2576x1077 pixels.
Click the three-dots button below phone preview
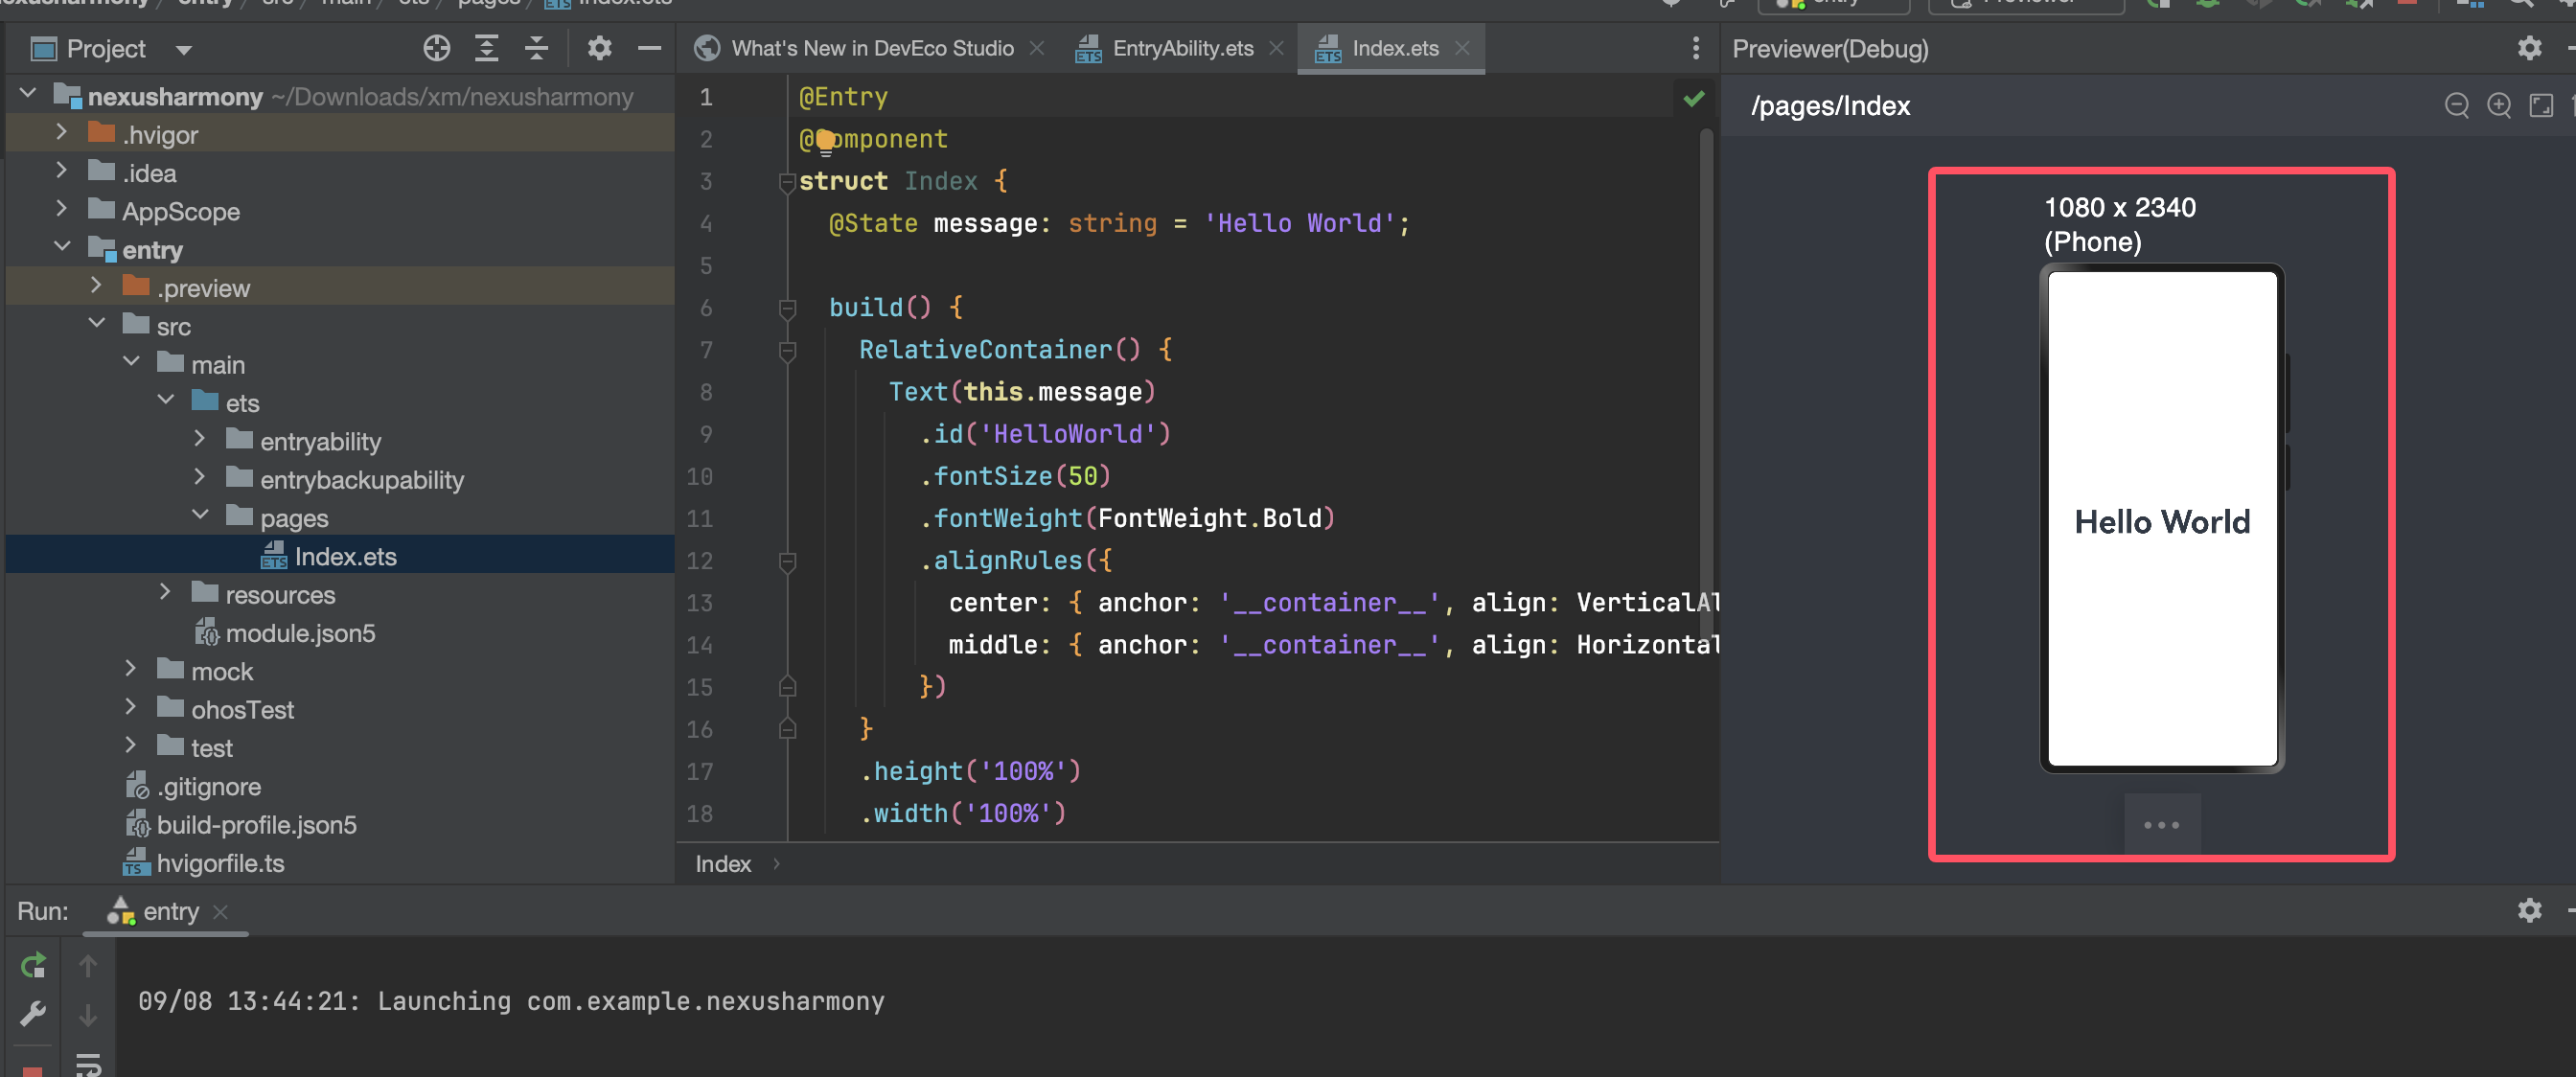pyautogui.click(x=2161, y=825)
